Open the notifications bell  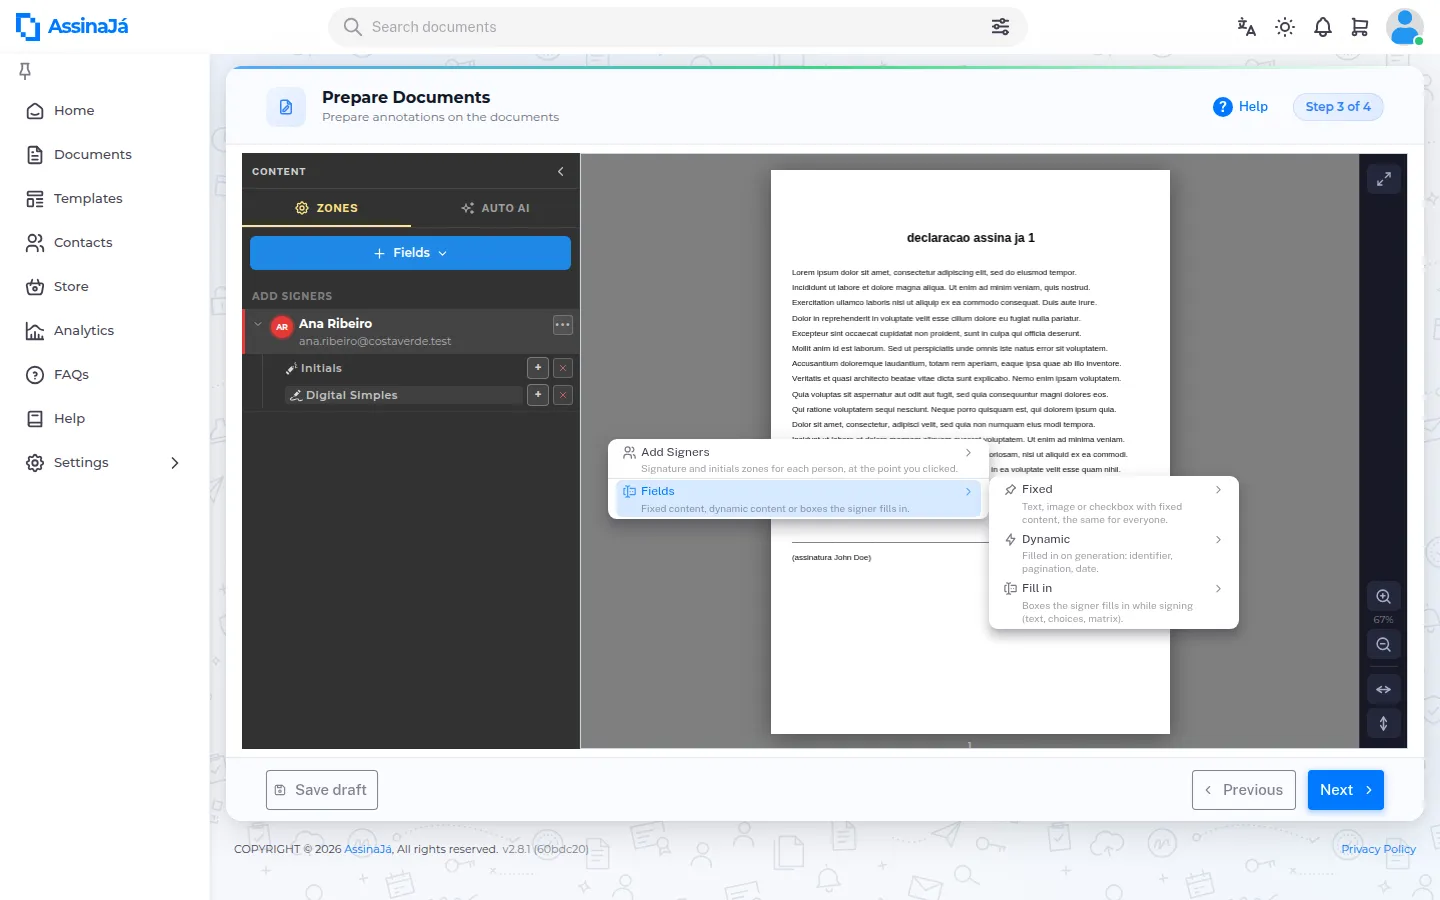[1323, 27]
